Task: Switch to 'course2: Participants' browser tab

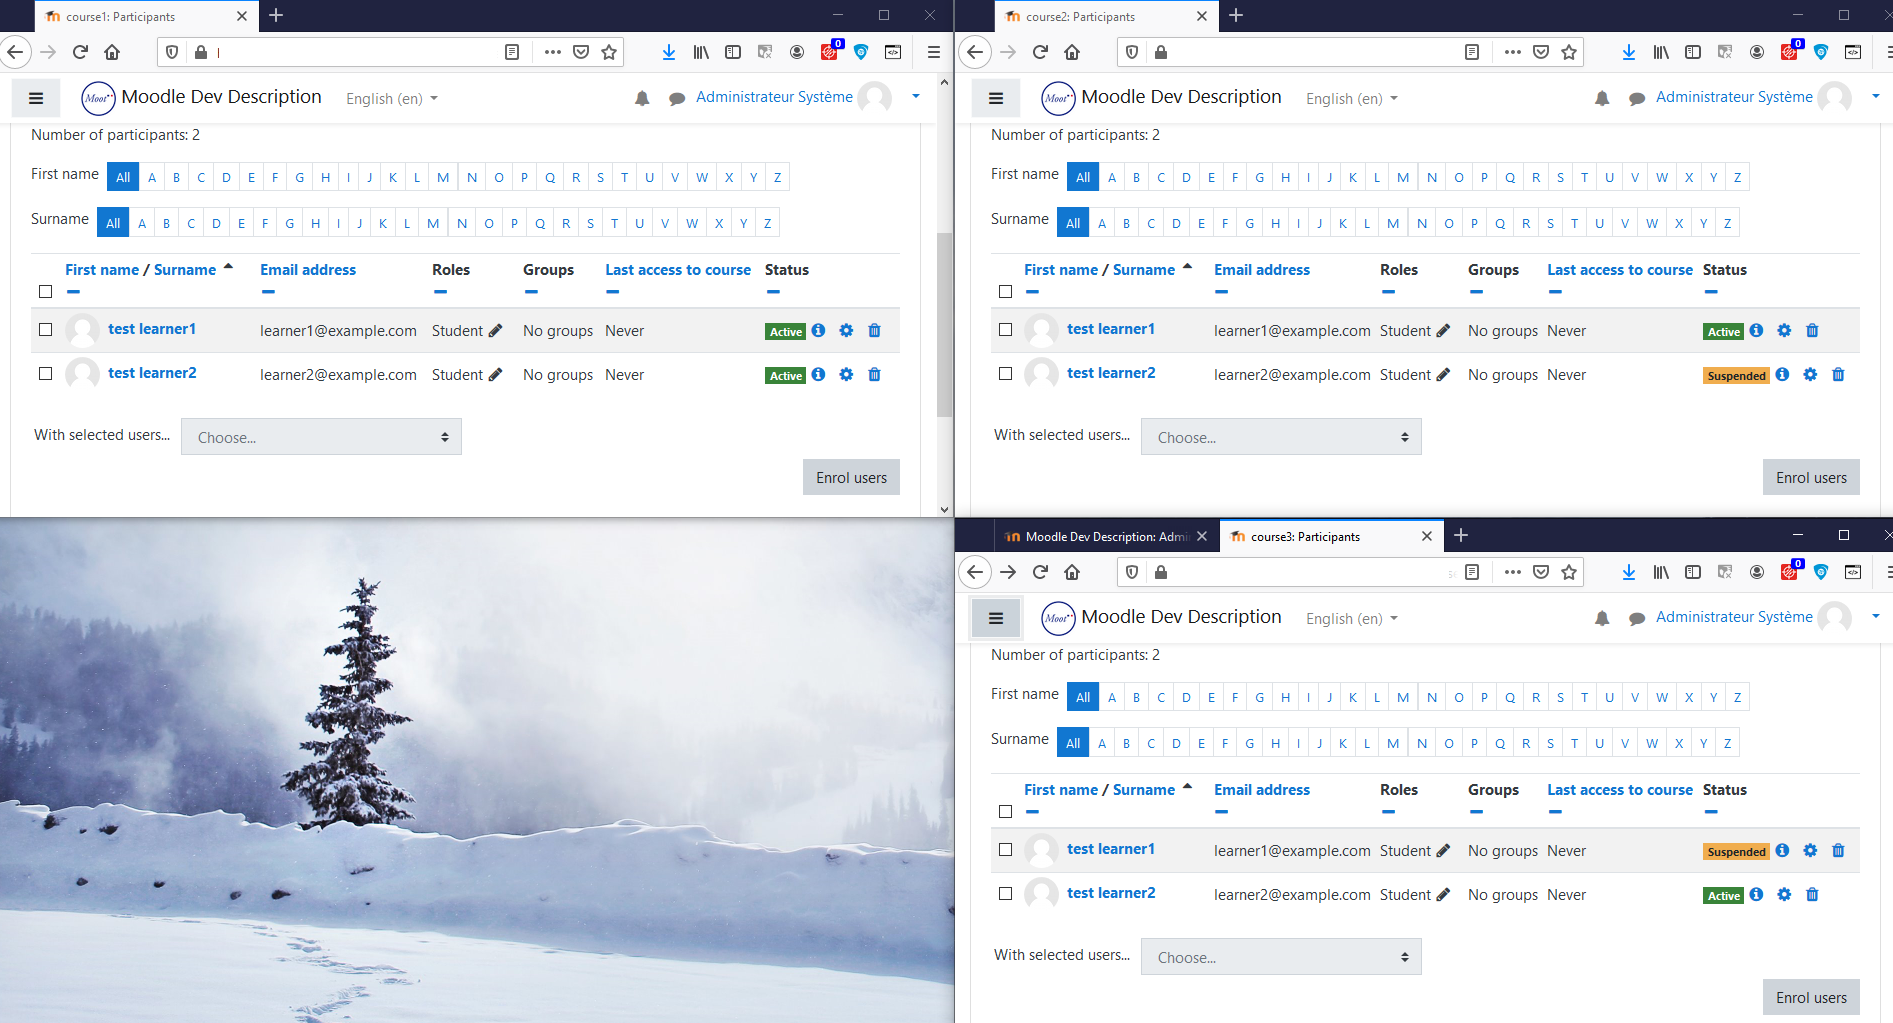Action: [x=1106, y=16]
